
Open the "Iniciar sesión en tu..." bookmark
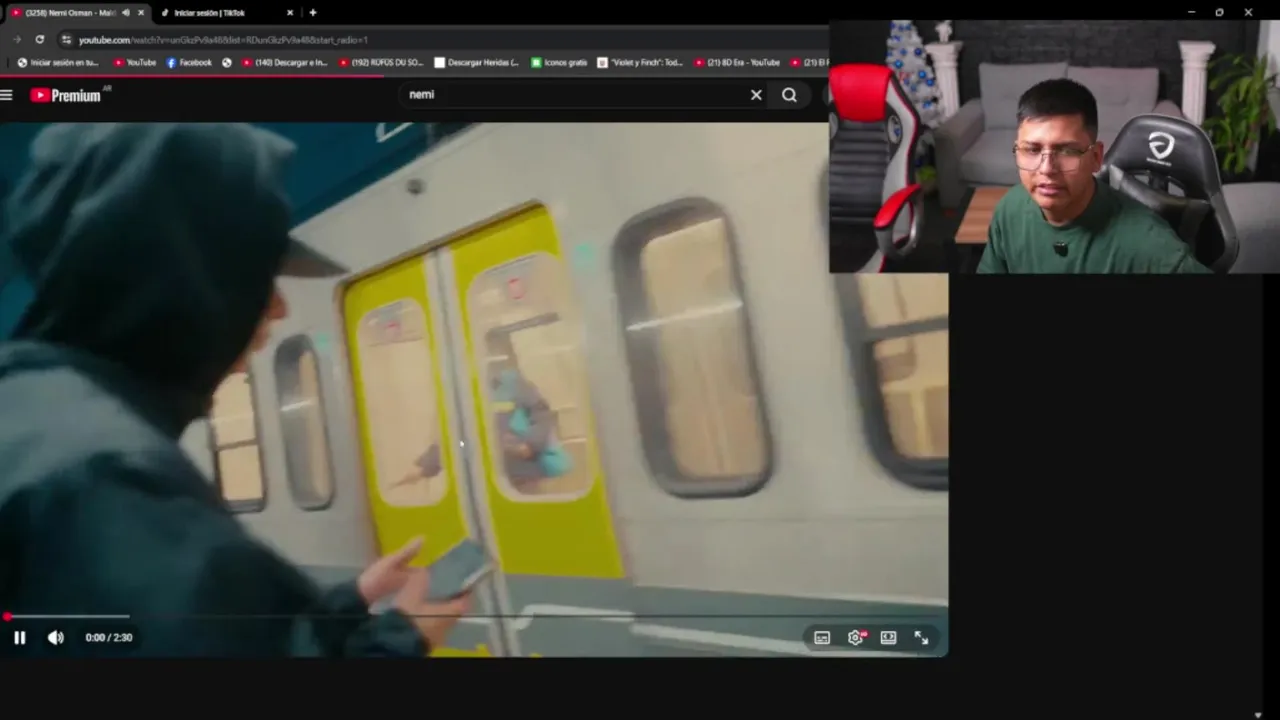58,62
